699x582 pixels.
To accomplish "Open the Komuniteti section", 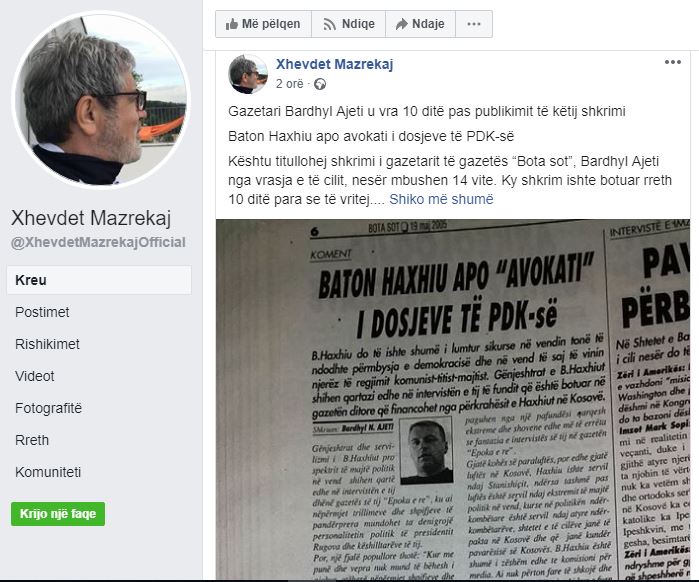I will pyautogui.click(x=48, y=472).
